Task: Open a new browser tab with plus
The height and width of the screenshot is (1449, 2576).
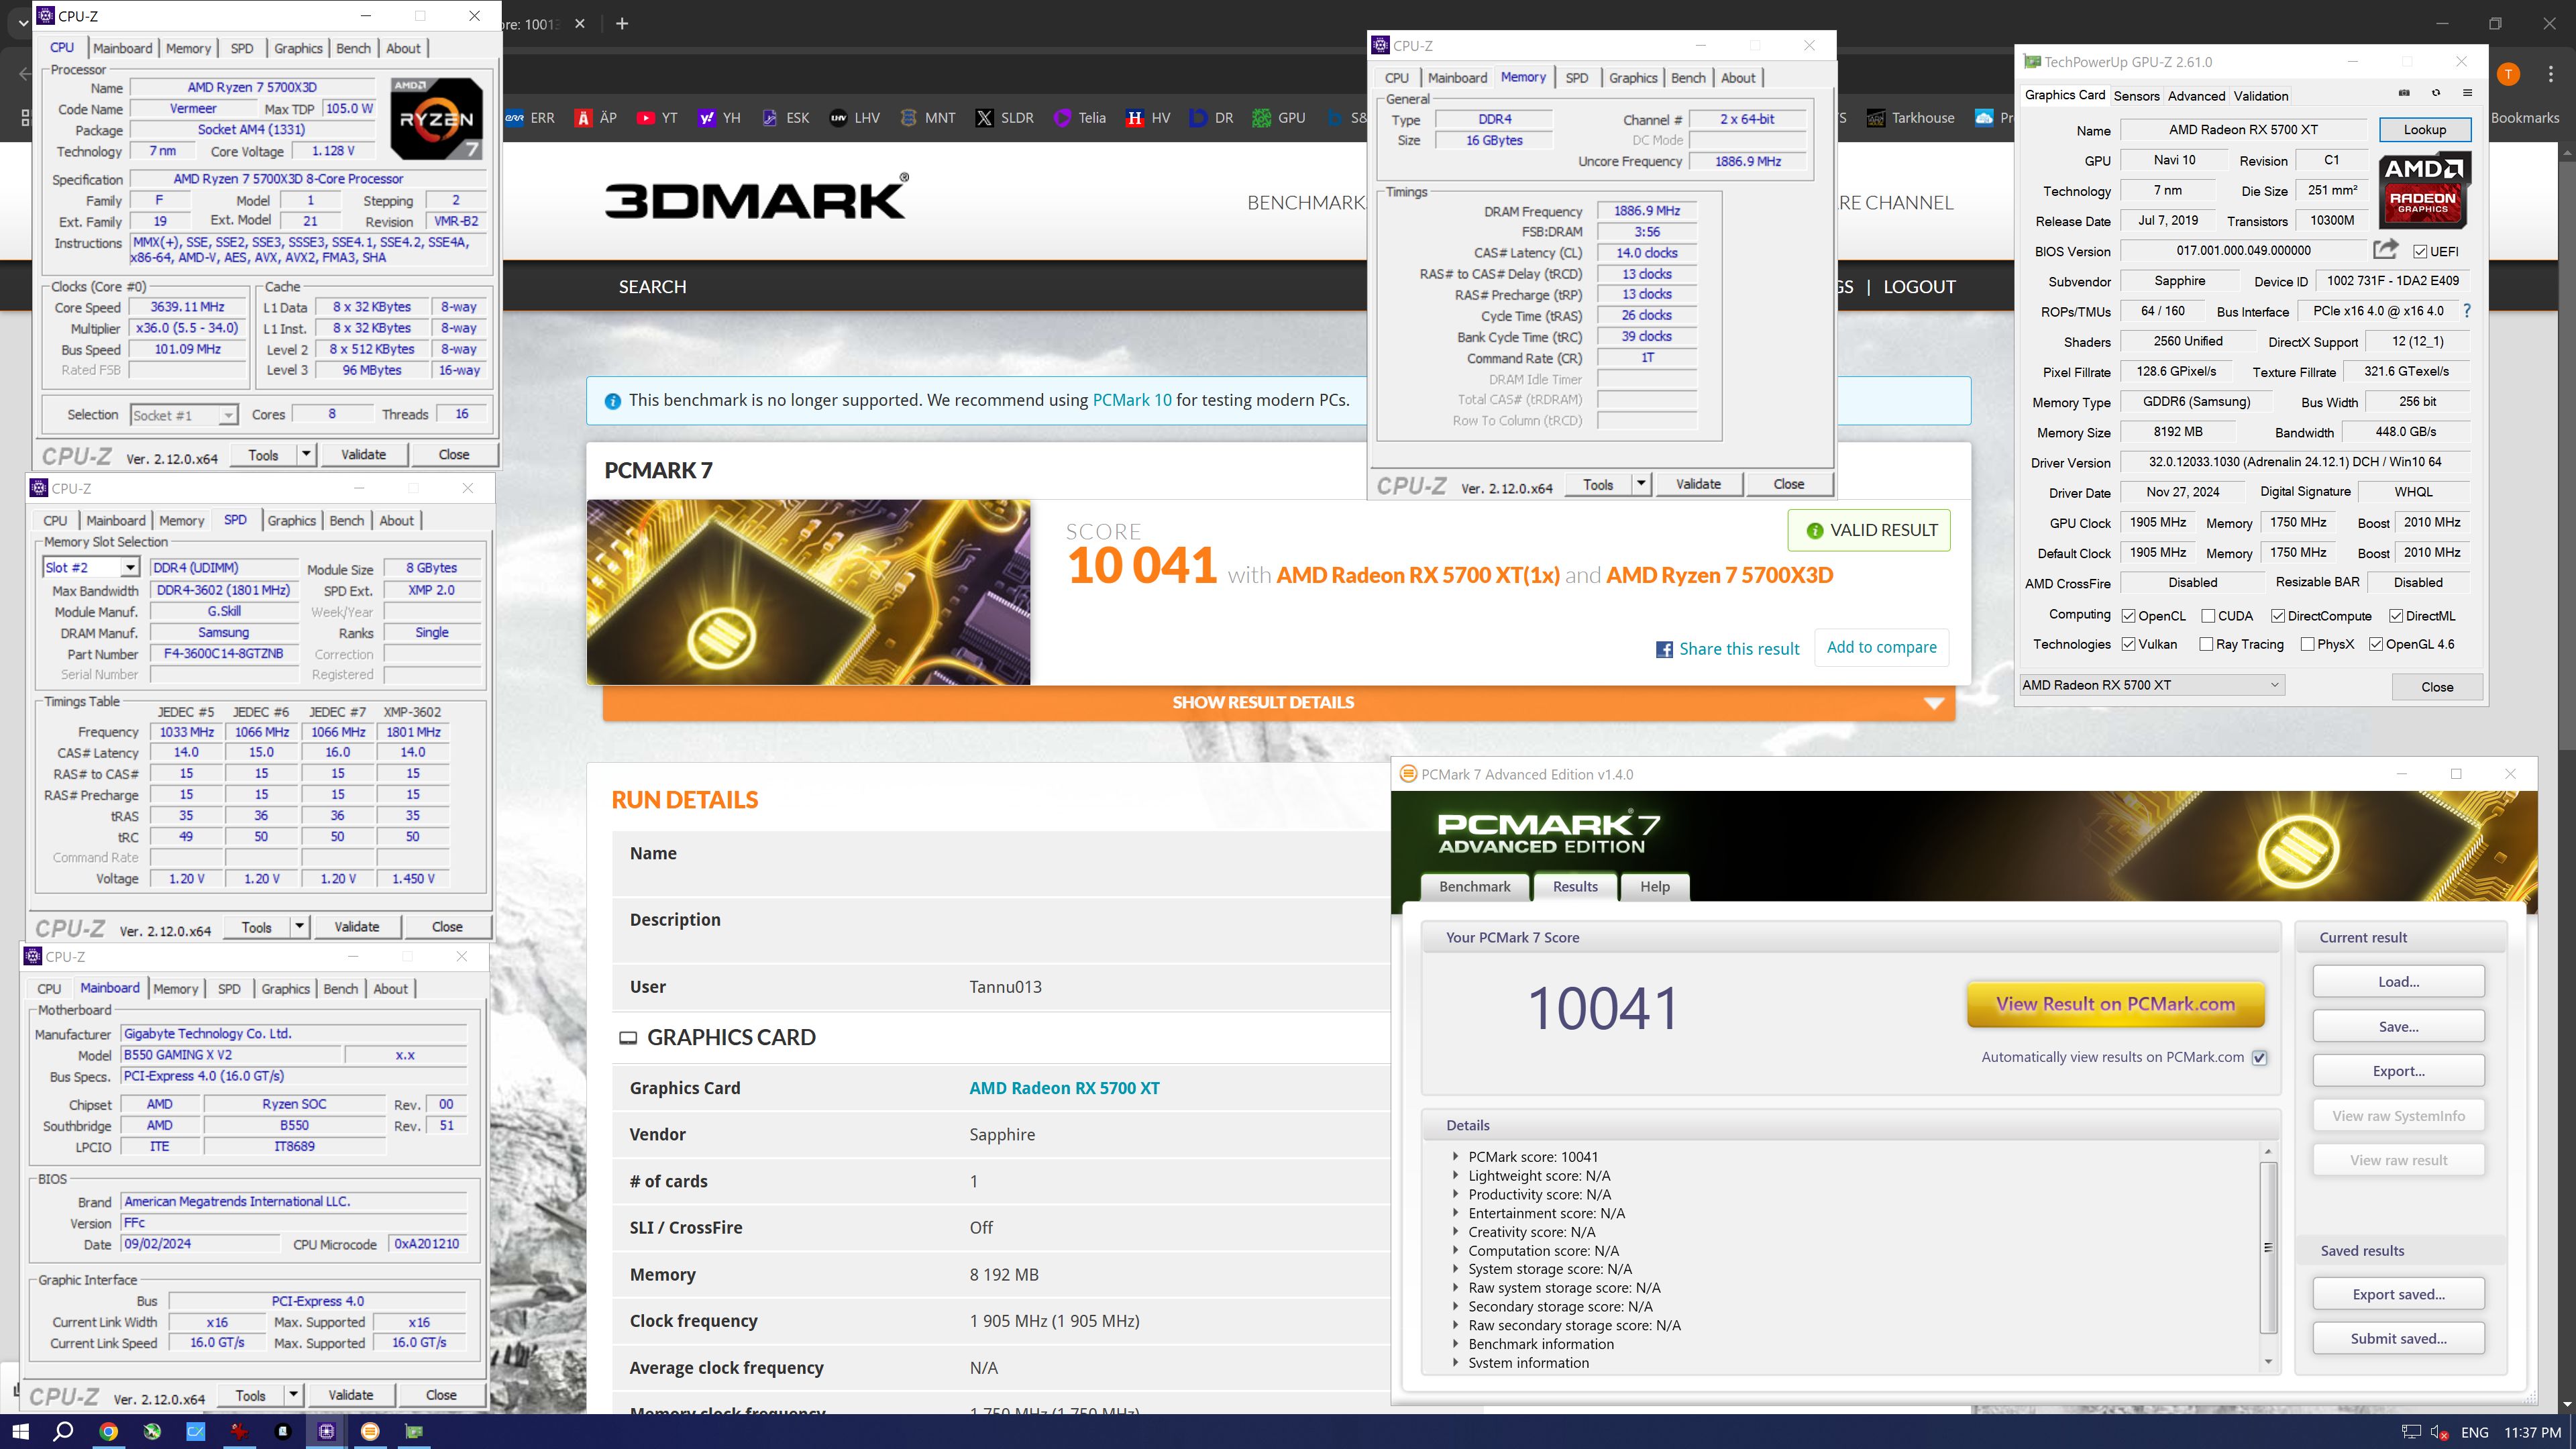Action: point(622,23)
